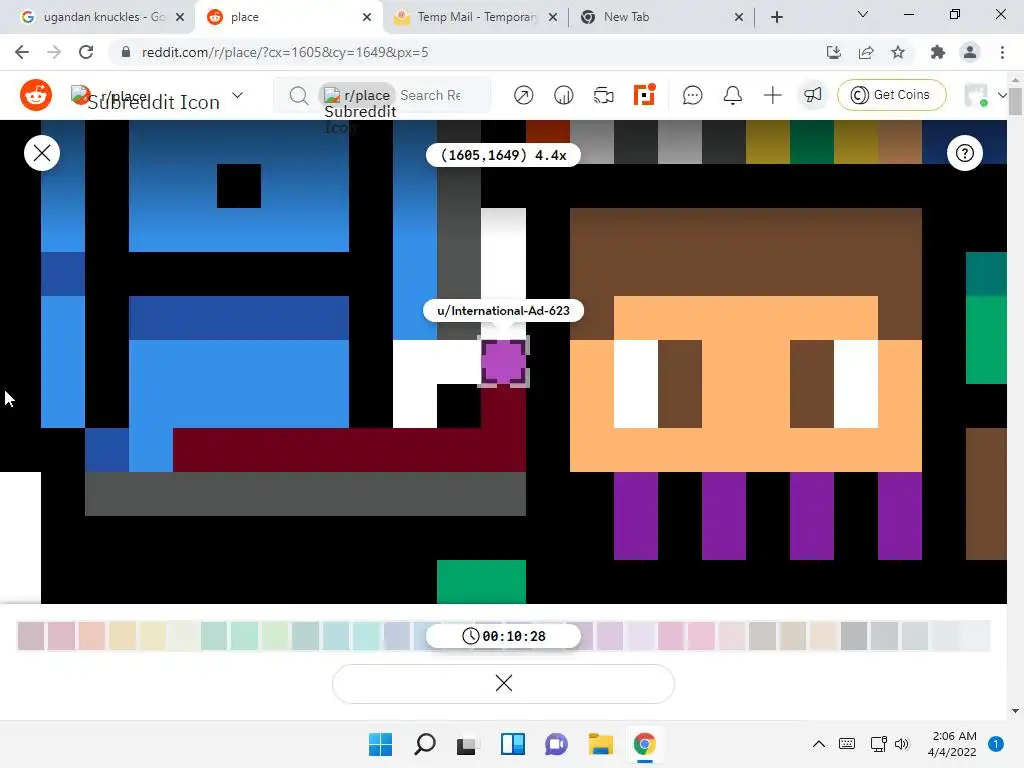This screenshot has height=768, width=1024.
Task: Bookmark this page with the star
Action: (898, 52)
